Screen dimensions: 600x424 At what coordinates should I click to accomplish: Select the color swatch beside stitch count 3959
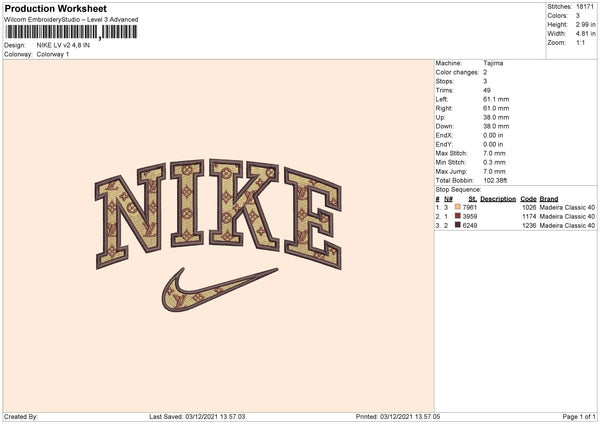(458, 216)
